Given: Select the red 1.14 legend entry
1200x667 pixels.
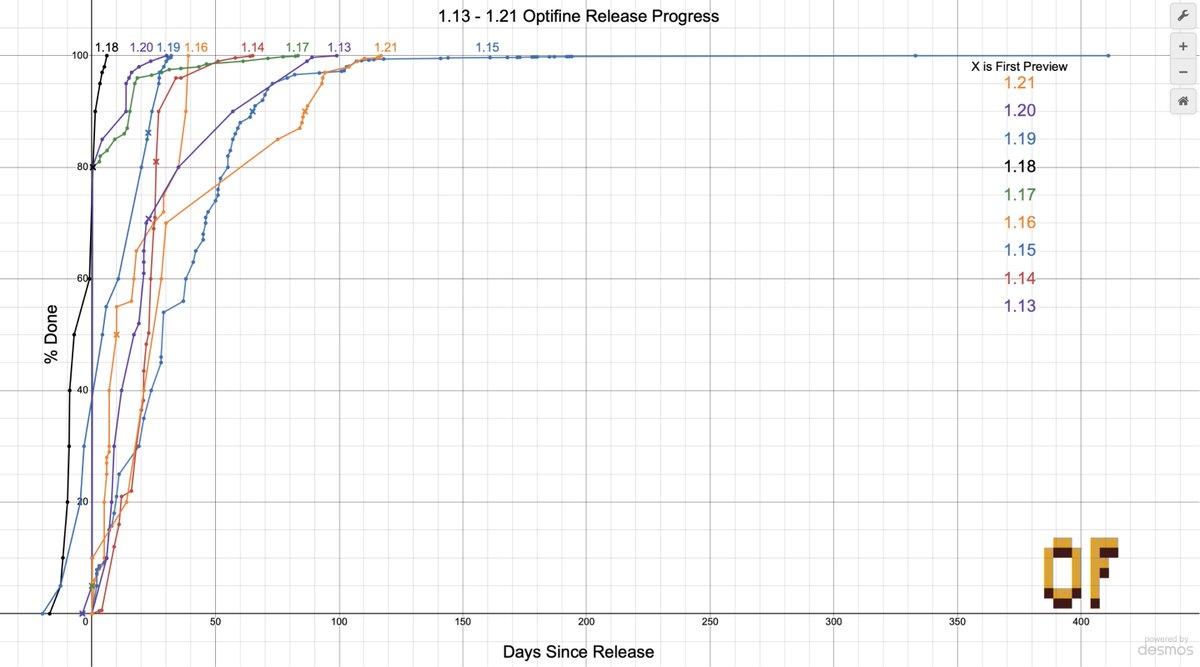Looking at the screenshot, I should (x=1020, y=278).
